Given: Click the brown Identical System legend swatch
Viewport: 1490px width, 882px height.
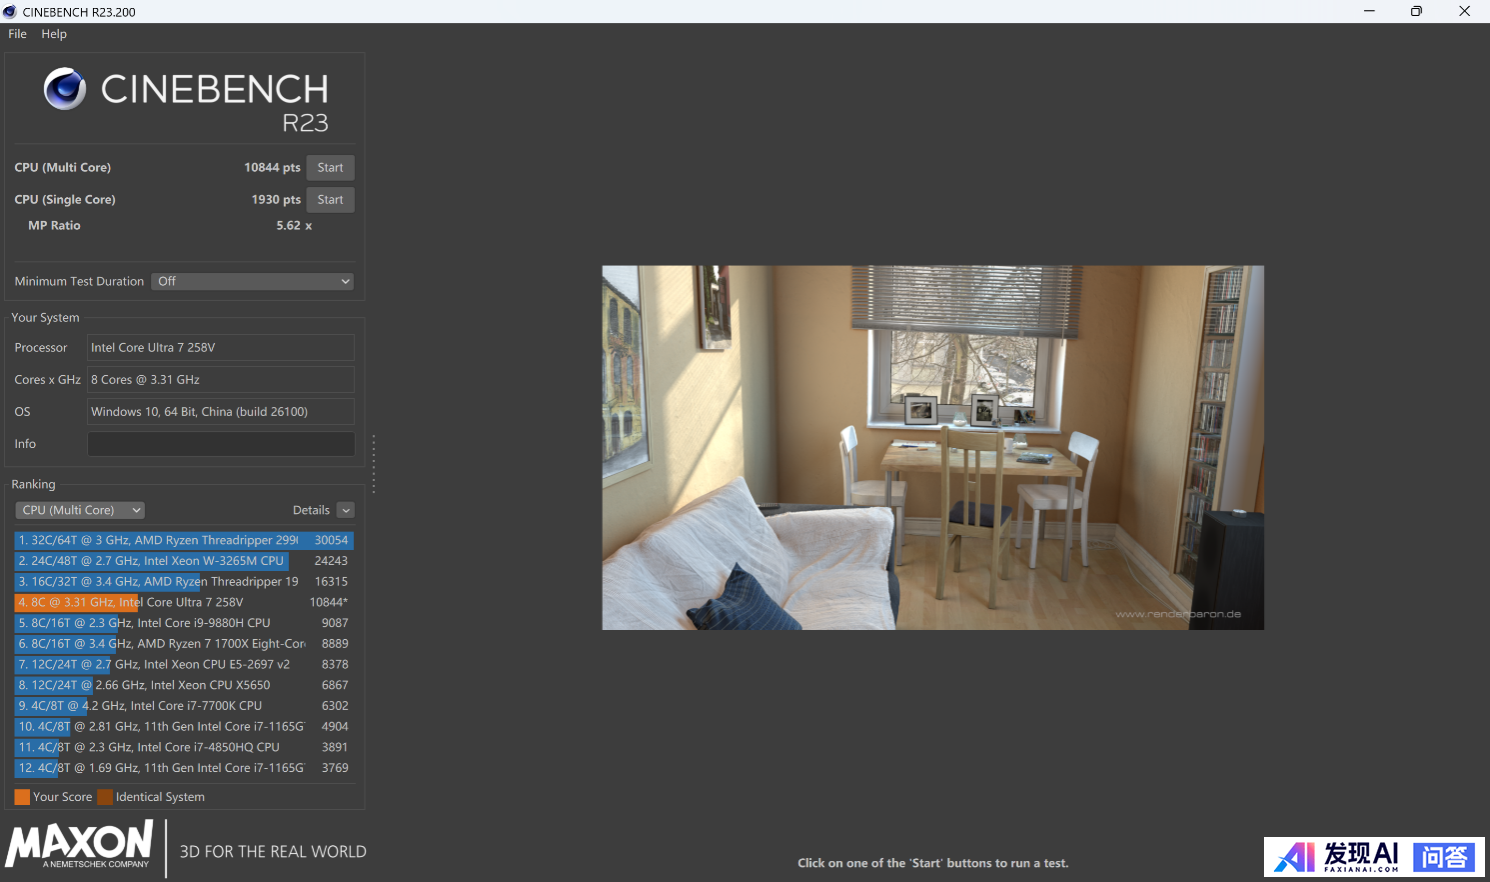Looking at the screenshot, I should 105,797.
